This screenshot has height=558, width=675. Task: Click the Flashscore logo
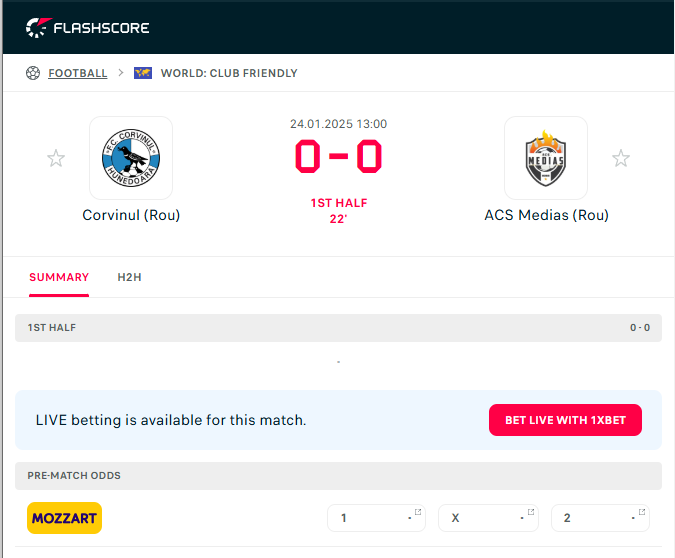coord(87,28)
